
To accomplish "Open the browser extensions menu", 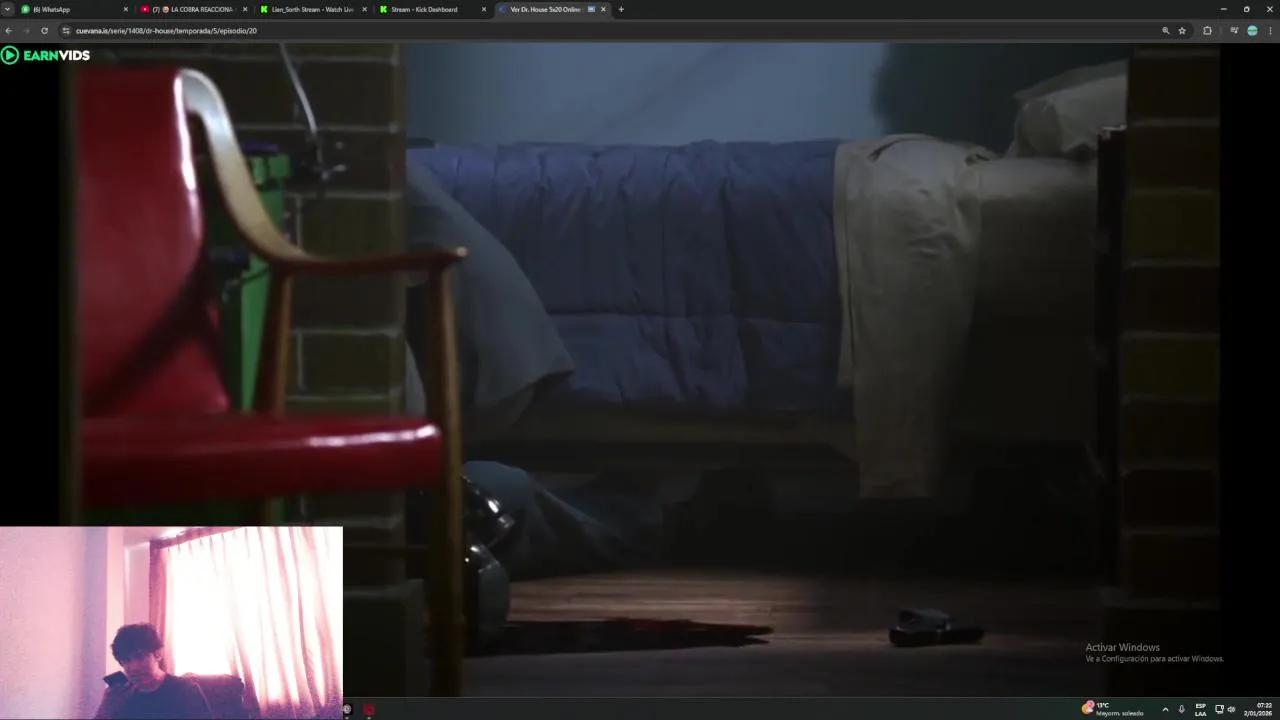I will 1207,31.
